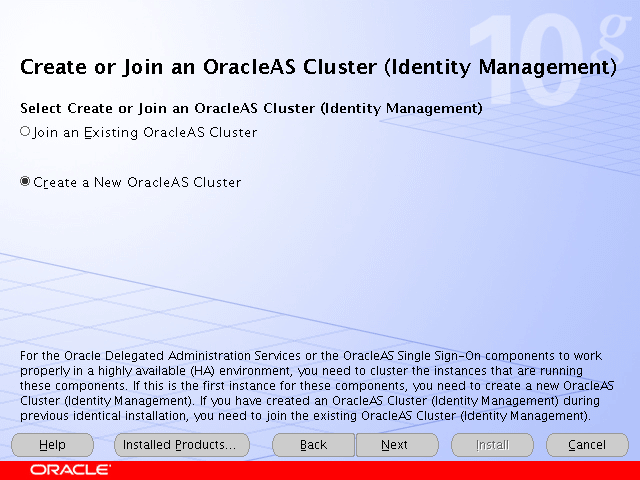Click the grayed-out Install button
This screenshot has height=480, width=640.
point(492,444)
